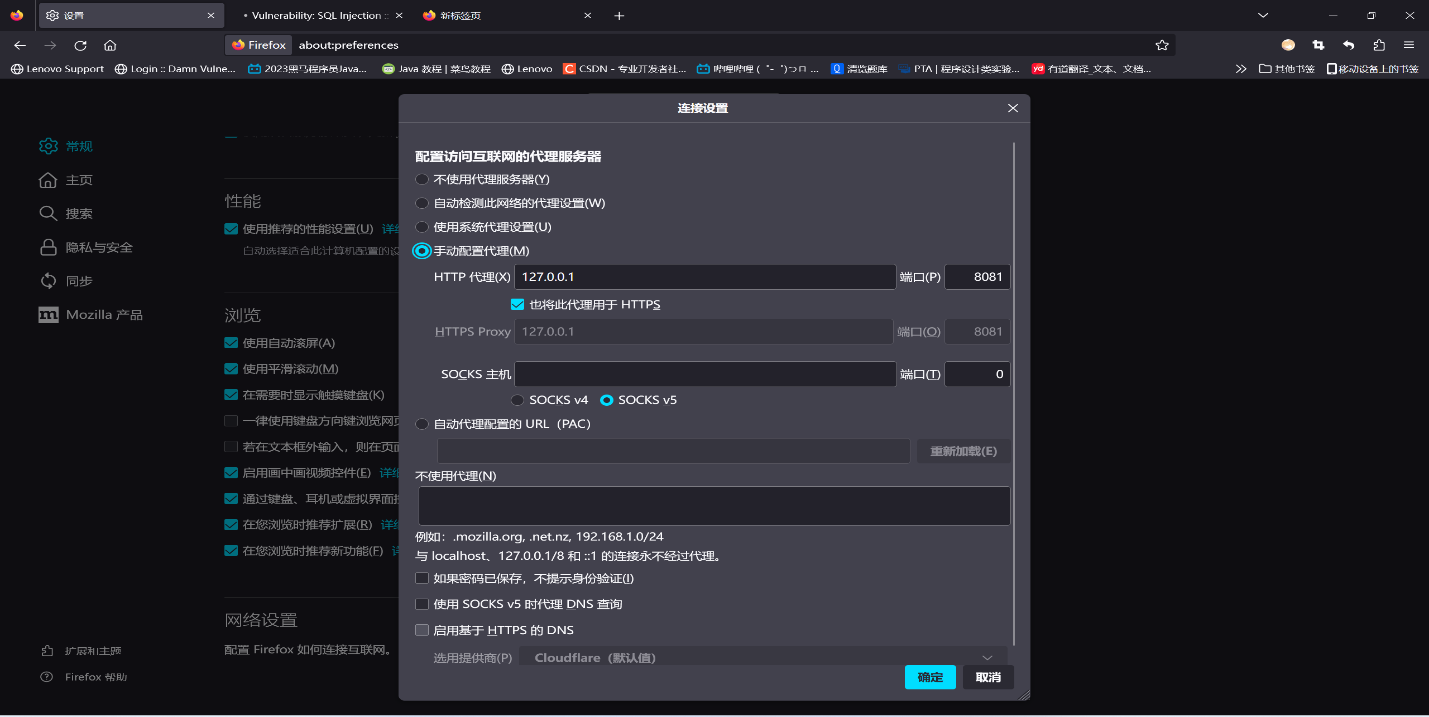Open the 其他书签 bookmarks folder
Image resolution: width=1429 pixels, height=717 pixels.
click(1286, 69)
